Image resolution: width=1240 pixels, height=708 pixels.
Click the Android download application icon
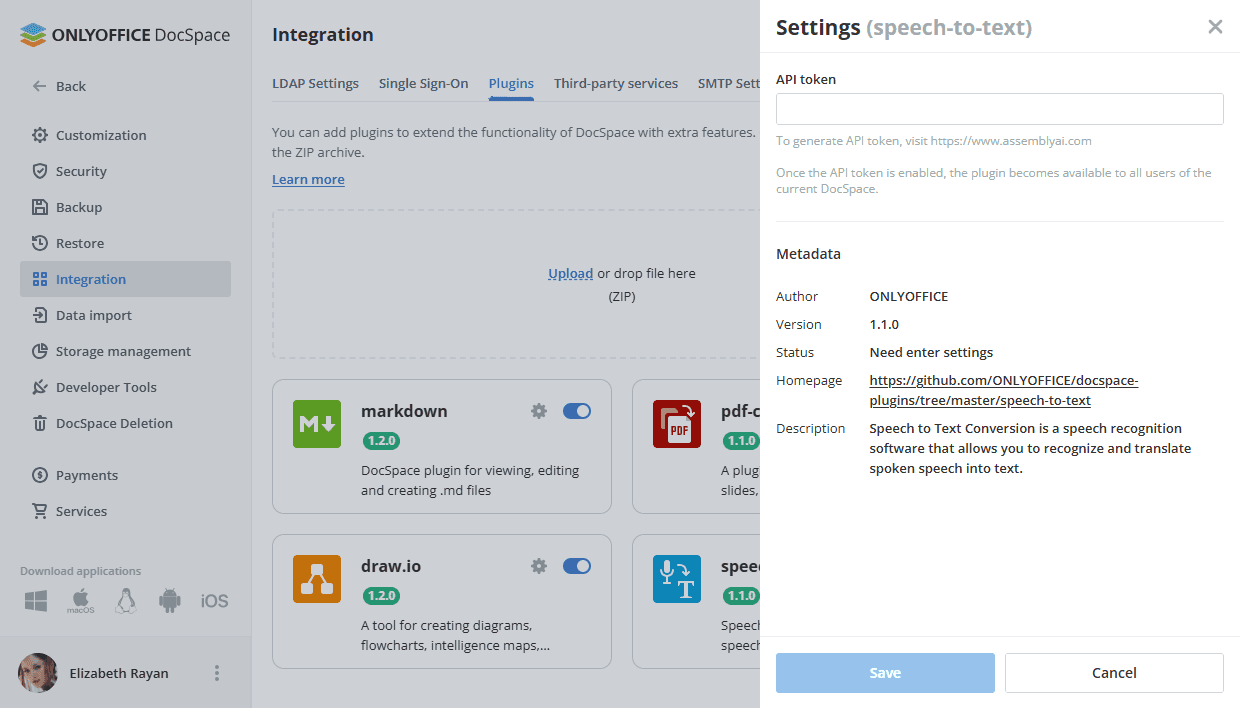[x=170, y=601]
